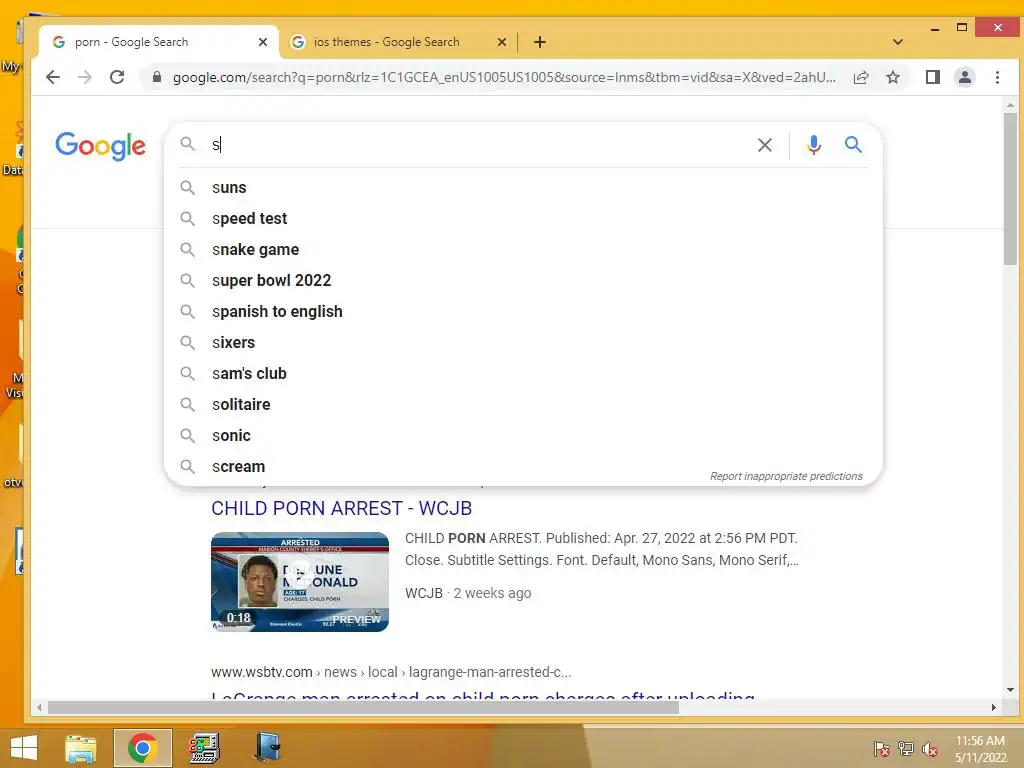The image size is (1024, 768).
Task: Select the first Google Search tab
Action: (159, 42)
